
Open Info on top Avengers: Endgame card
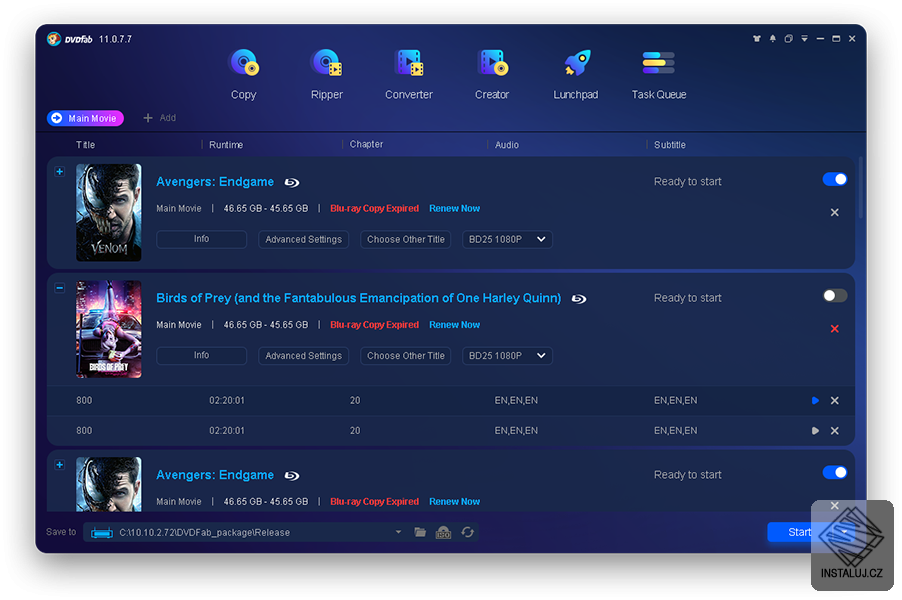pyautogui.click(x=201, y=239)
